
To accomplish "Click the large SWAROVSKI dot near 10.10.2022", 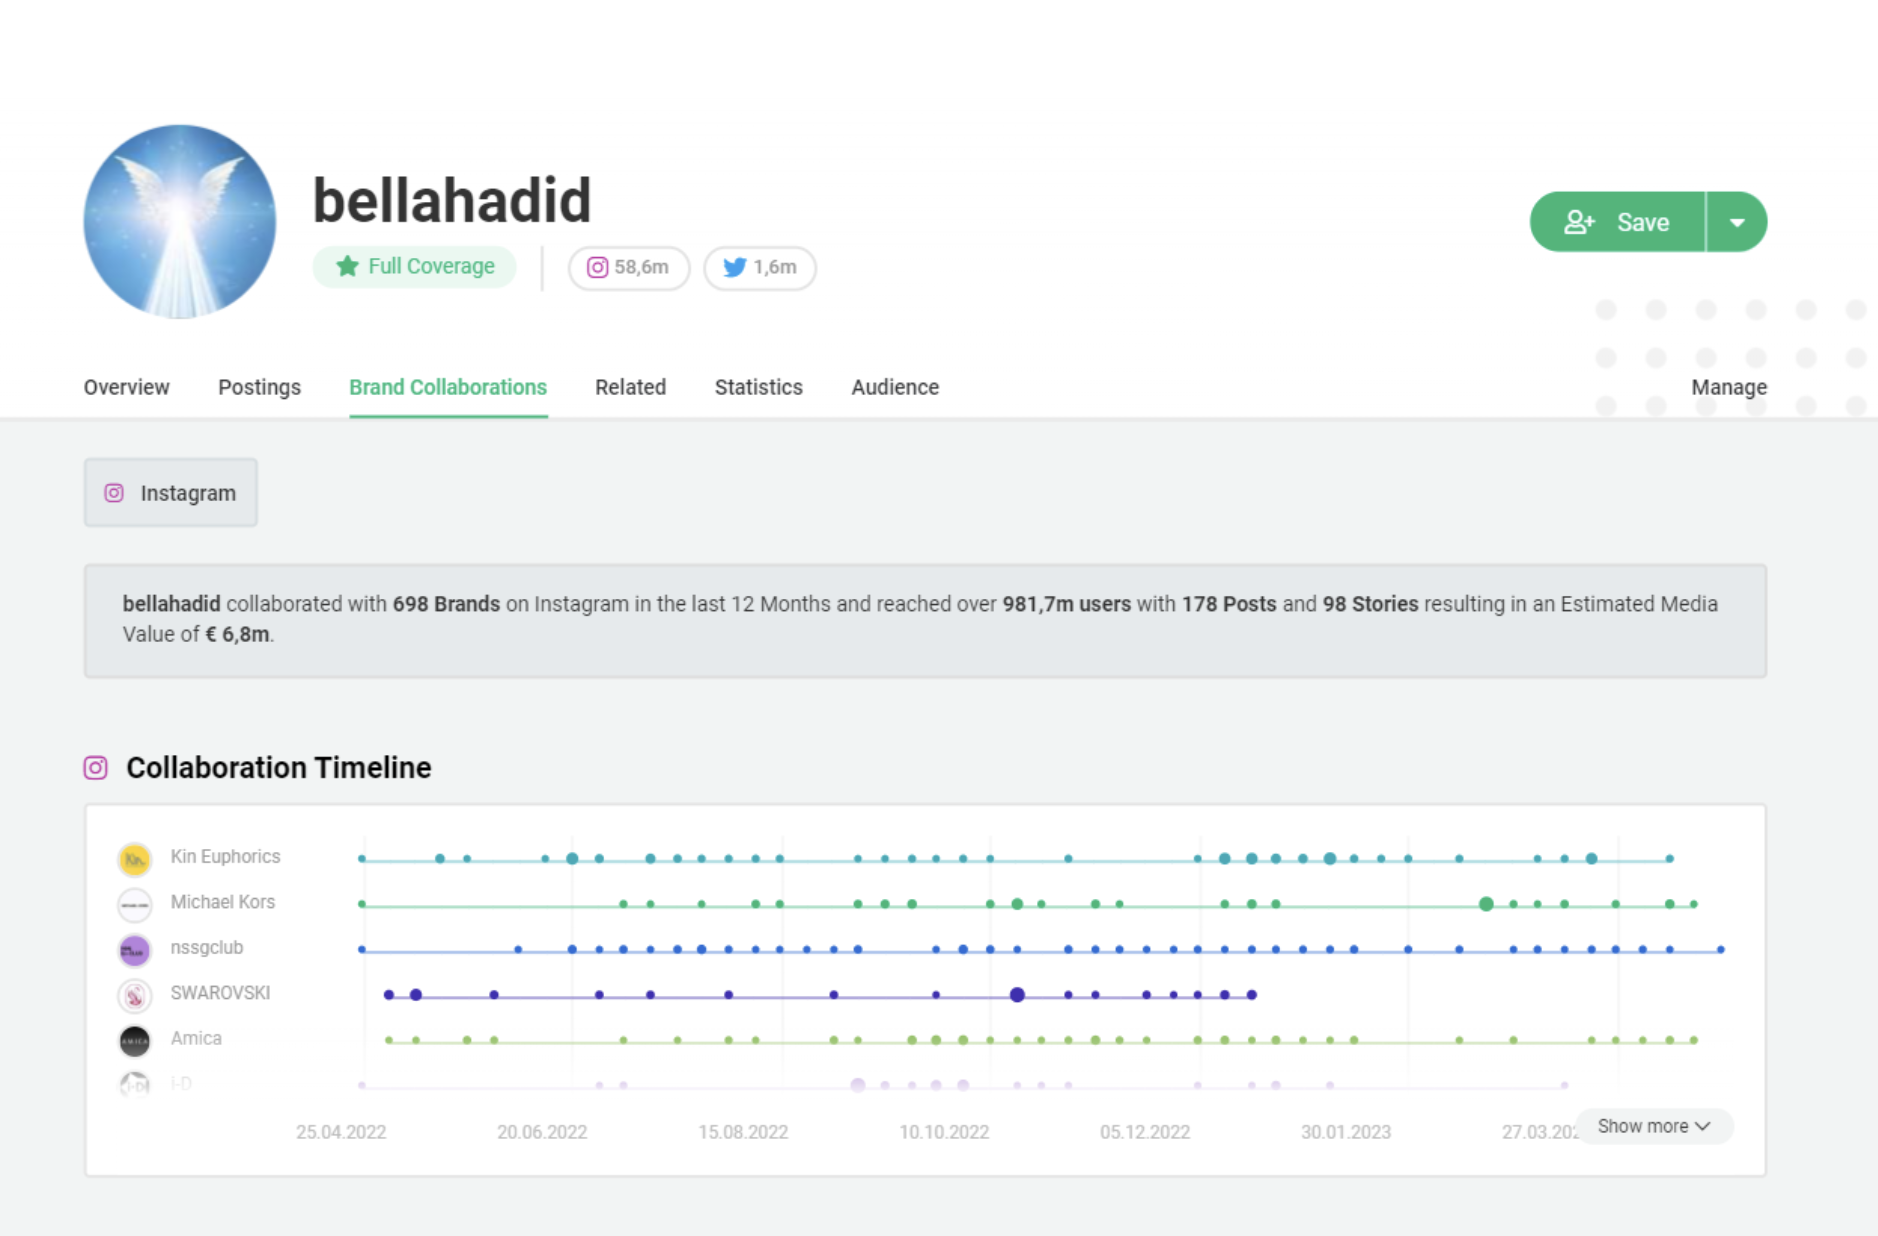I will click(1017, 995).
